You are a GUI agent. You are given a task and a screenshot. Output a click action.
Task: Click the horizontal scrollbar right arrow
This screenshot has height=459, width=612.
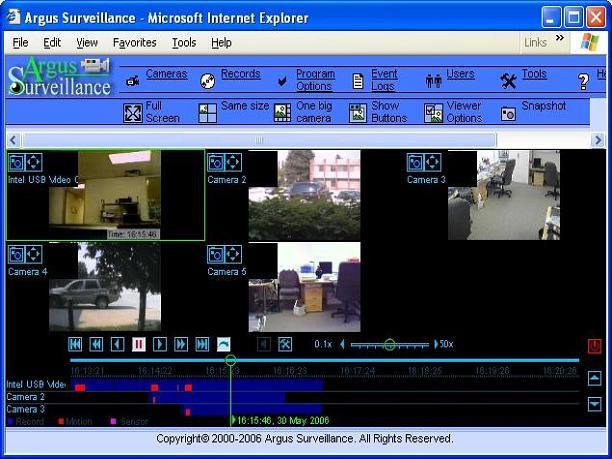click(x=598, y=140)
